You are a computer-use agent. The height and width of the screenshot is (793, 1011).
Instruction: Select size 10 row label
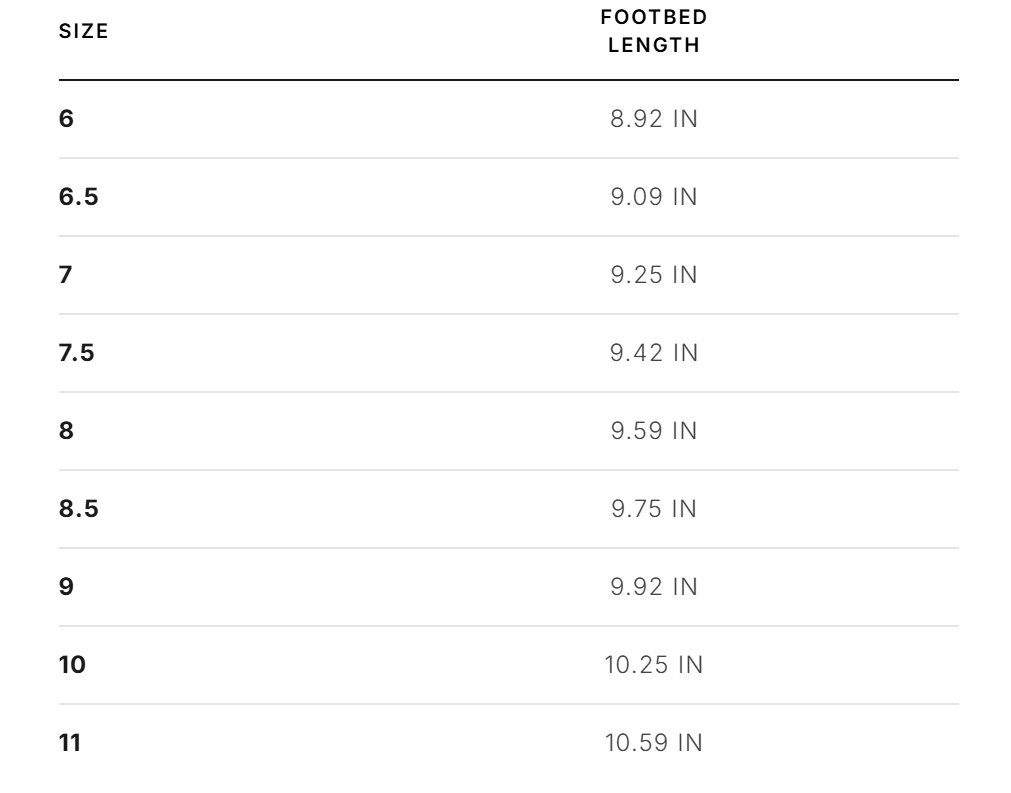click(72, 665)
